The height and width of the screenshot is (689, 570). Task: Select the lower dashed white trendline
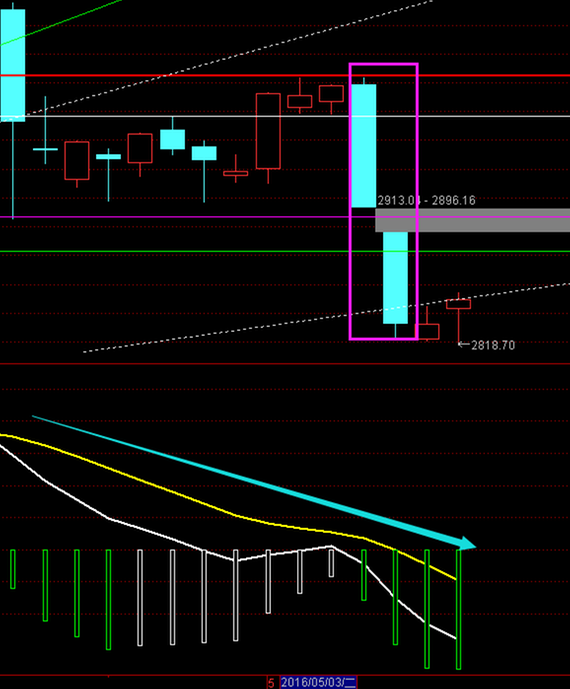tap(325, 318)
